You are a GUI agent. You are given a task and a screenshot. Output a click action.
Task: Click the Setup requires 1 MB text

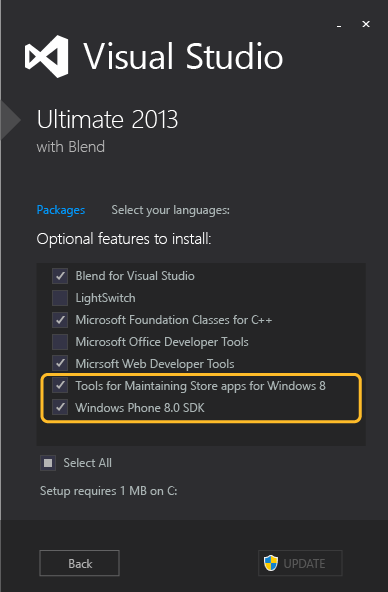[109, 491]
